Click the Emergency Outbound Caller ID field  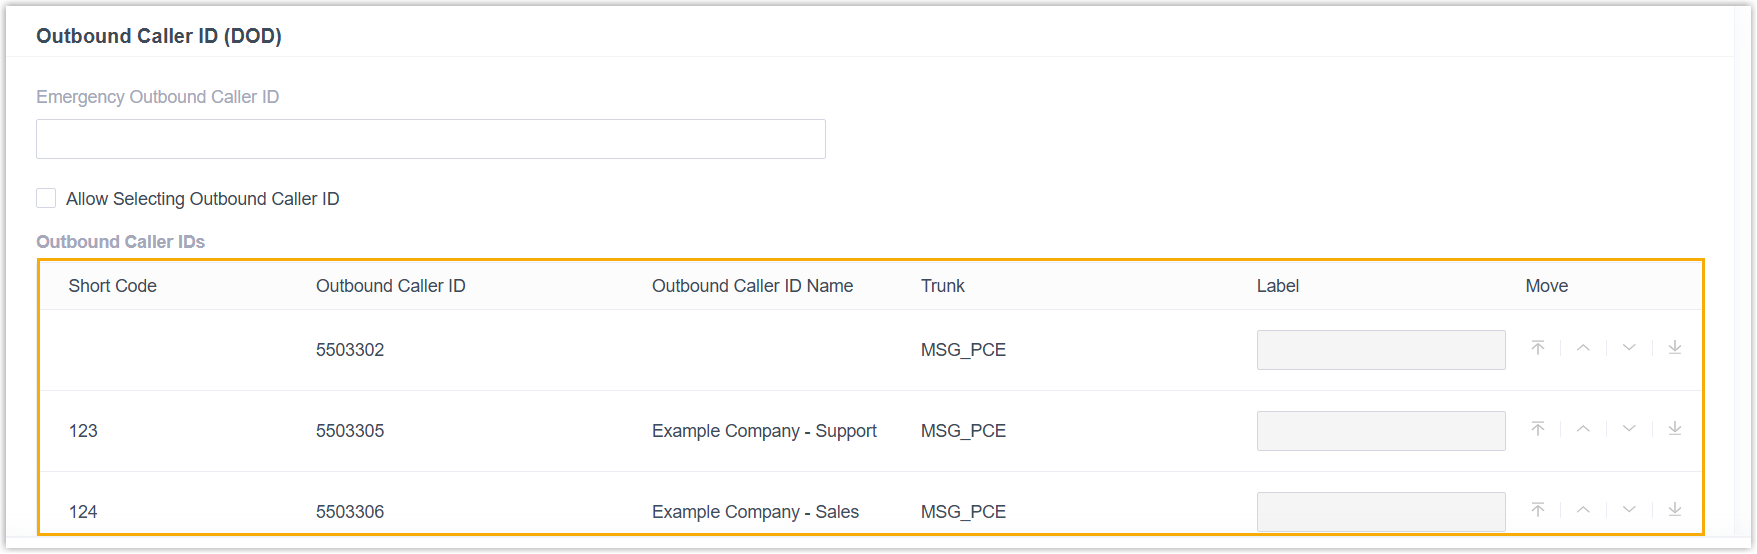(430, 139)
